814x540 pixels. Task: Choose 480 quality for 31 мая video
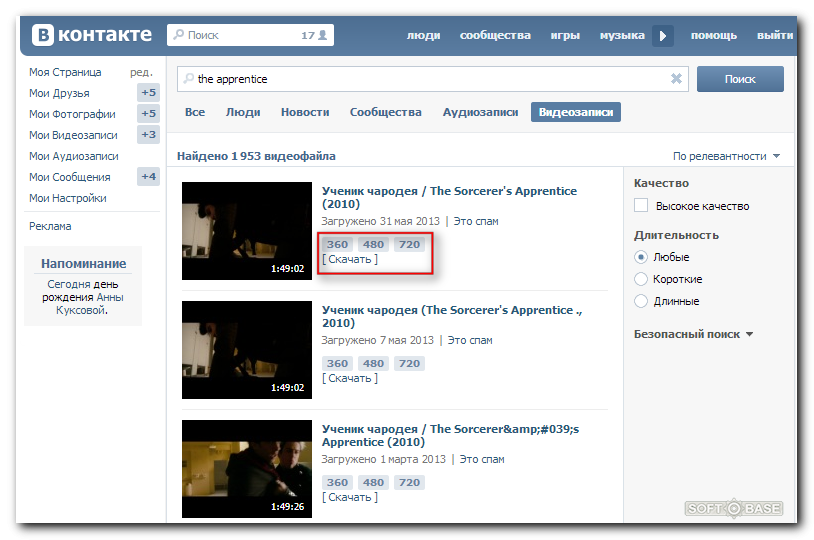373,244
